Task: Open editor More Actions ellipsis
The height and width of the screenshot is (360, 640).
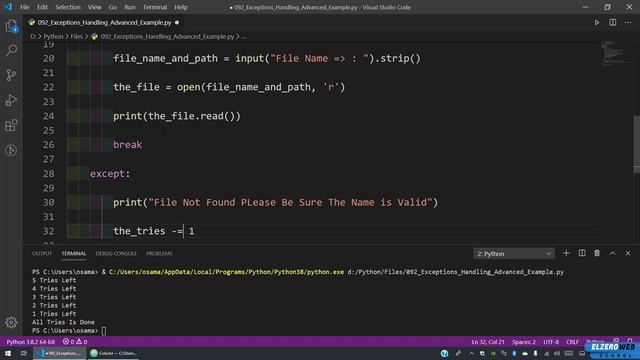Action: [628, 22]
